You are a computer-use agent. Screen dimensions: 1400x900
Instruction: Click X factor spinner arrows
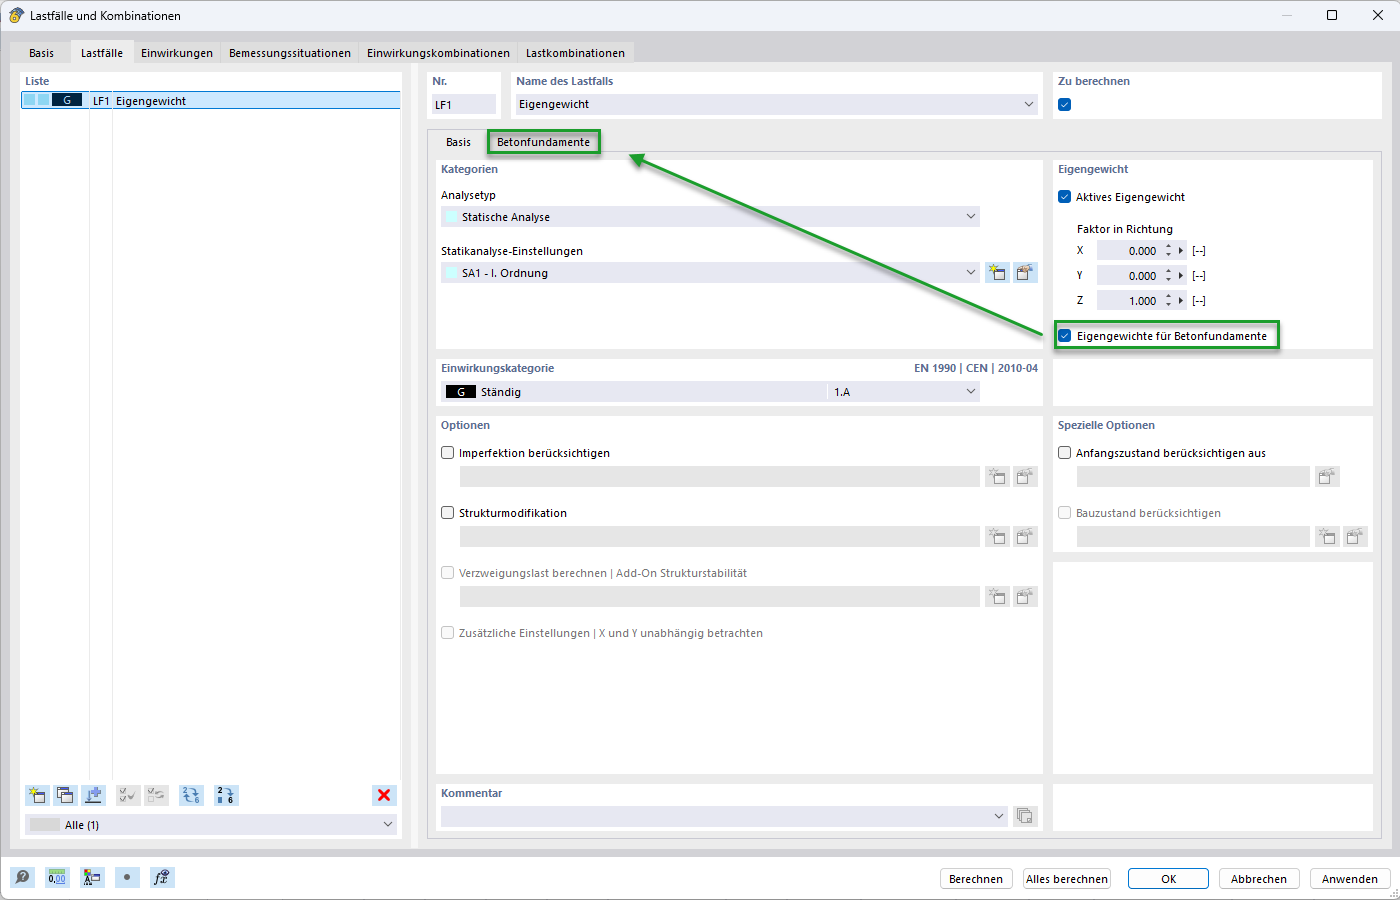1169,251
